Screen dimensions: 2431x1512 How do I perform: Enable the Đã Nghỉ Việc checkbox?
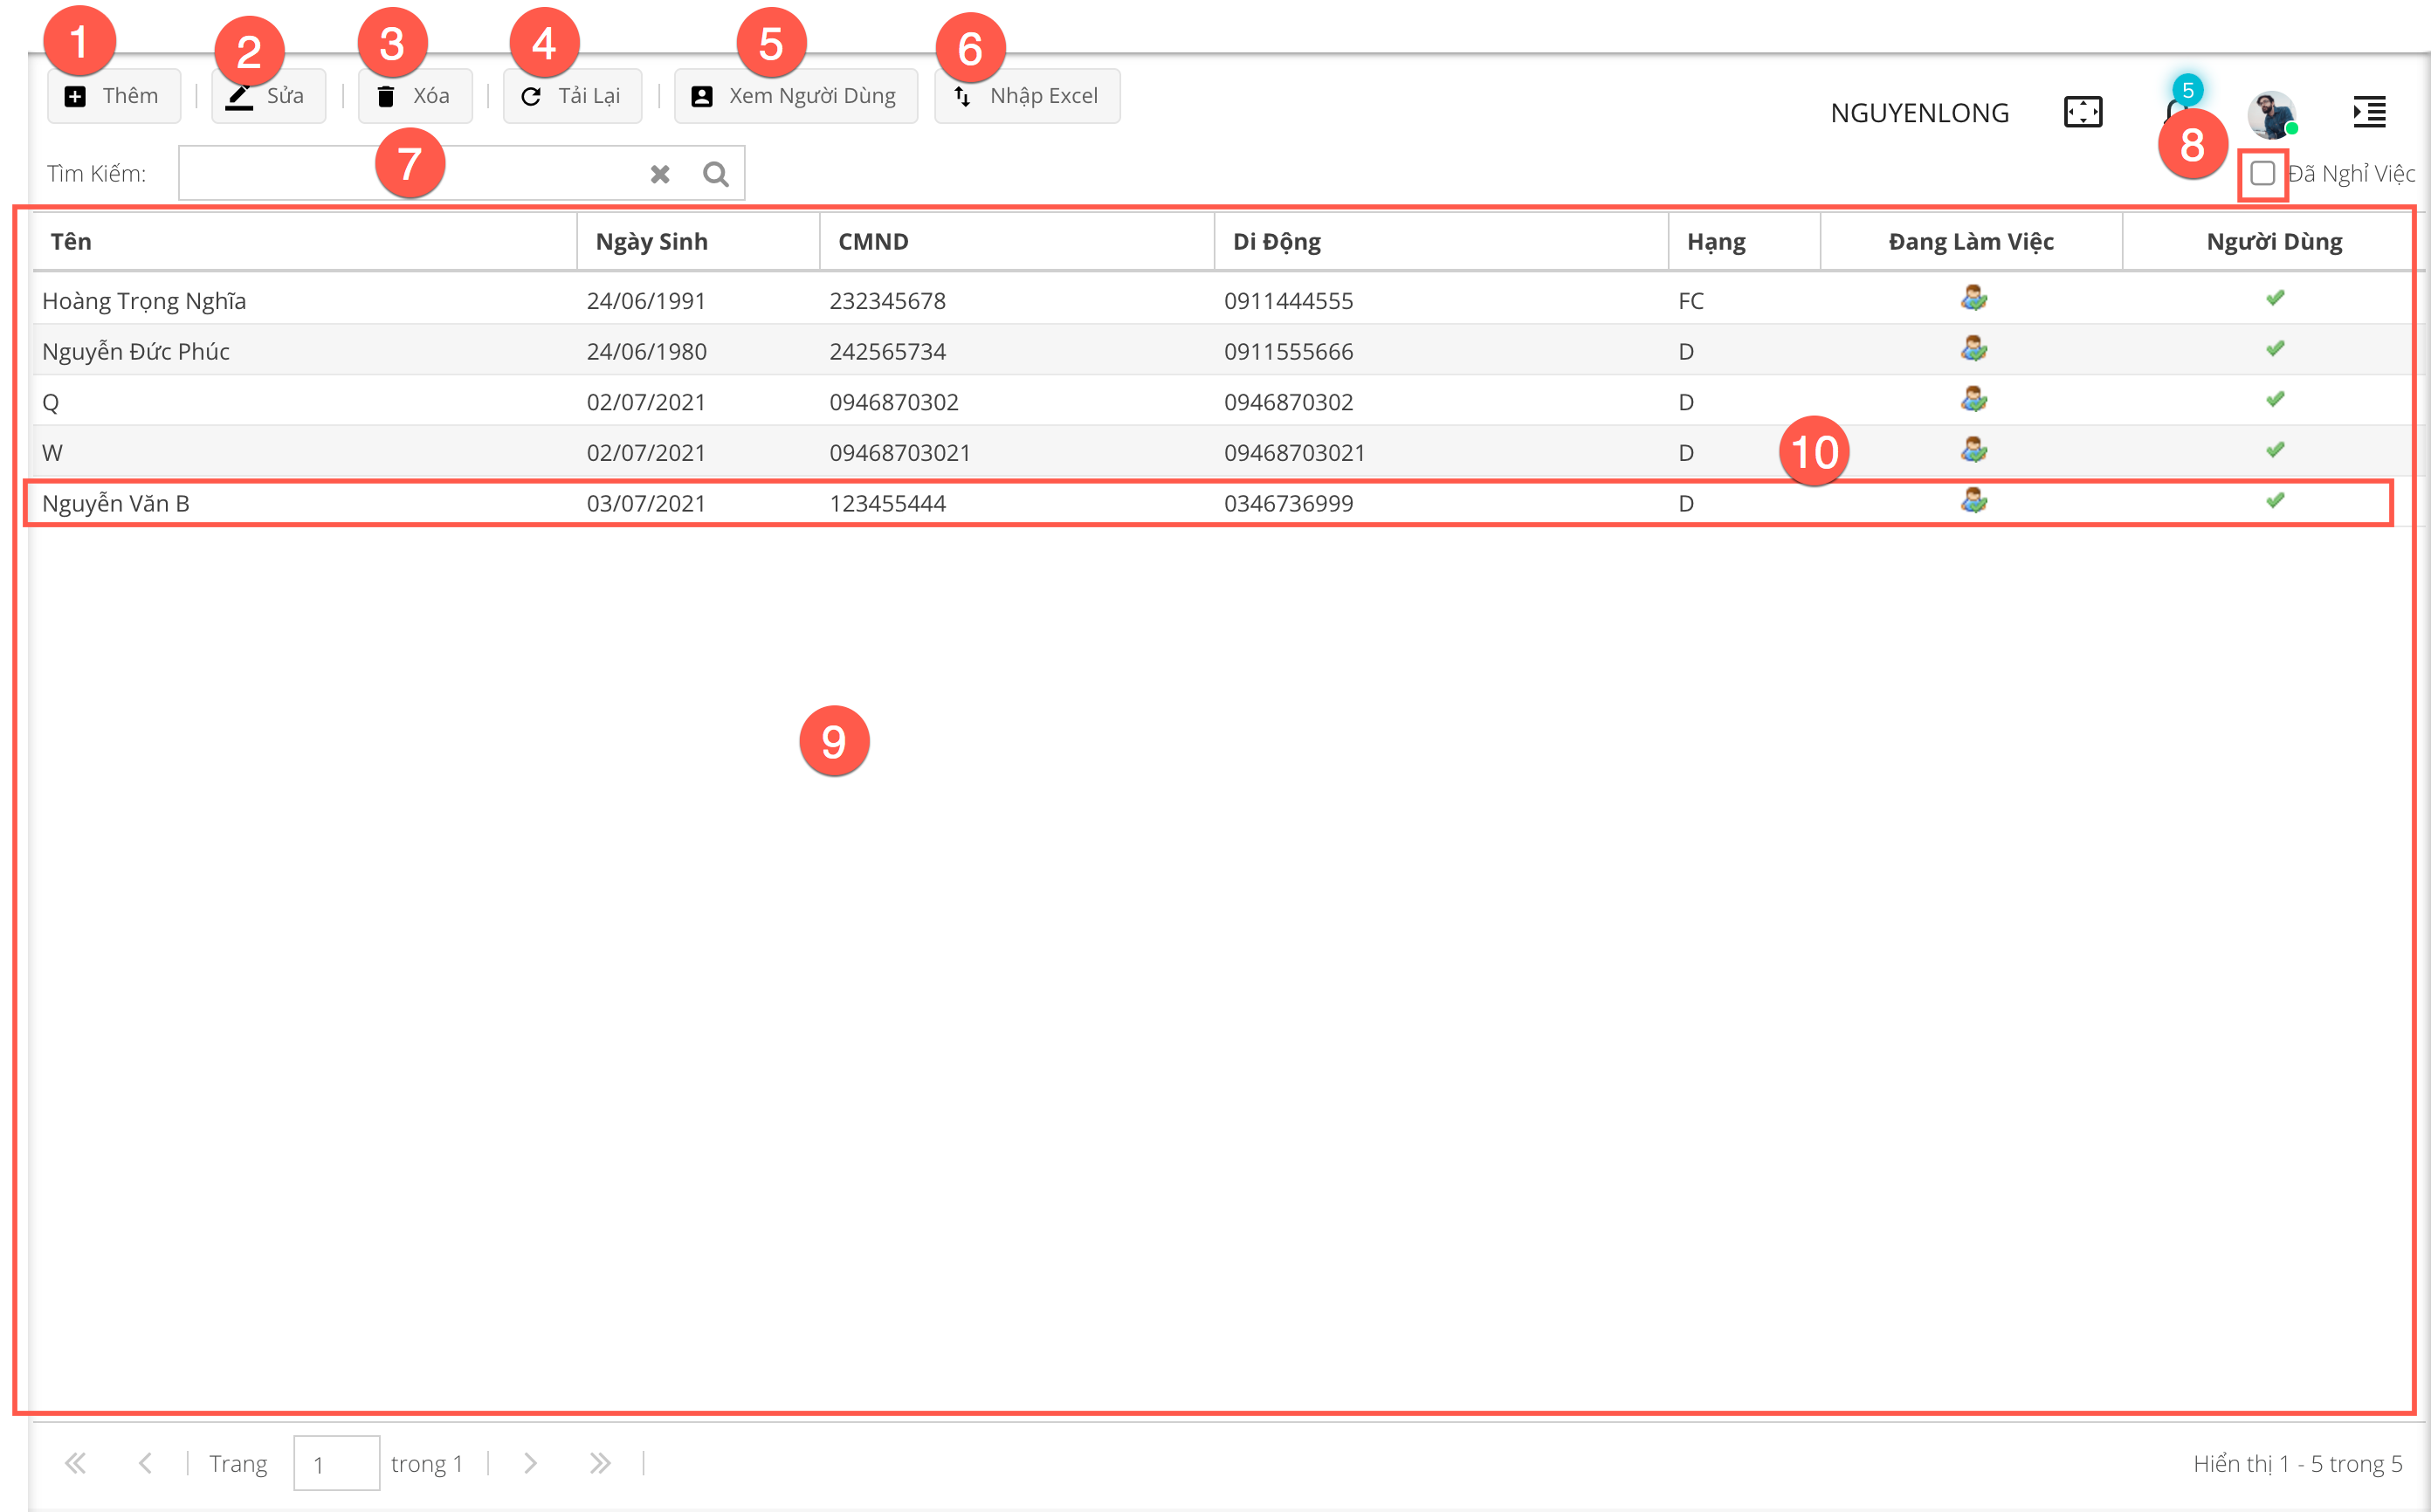pyautogui.click(x=2262, y=174)
